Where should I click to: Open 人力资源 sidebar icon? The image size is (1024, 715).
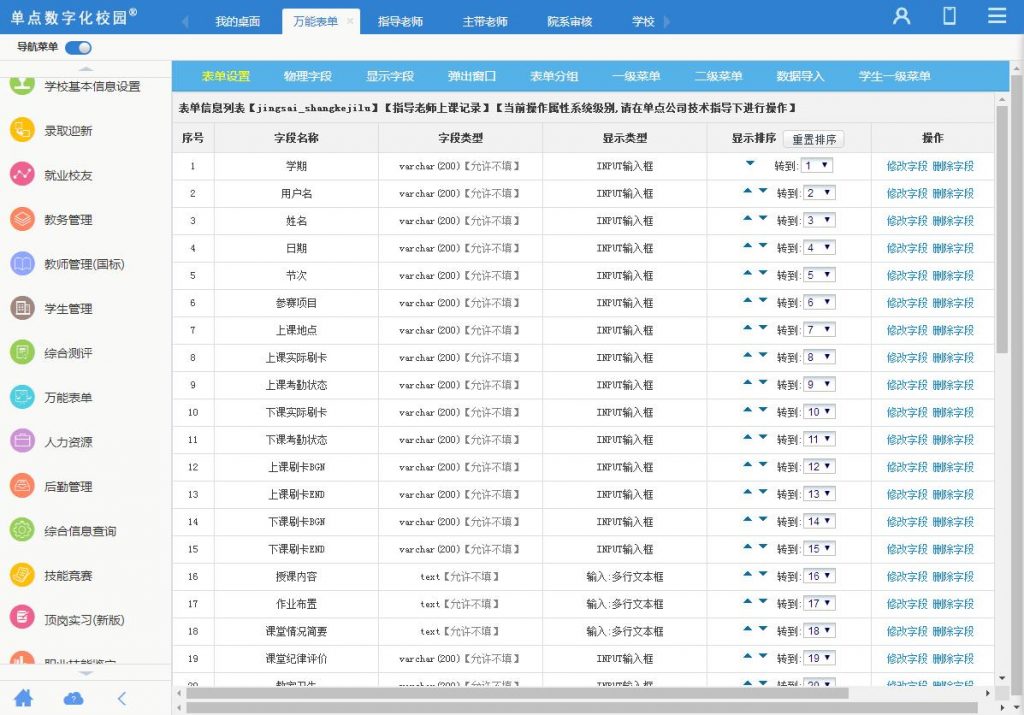[22, 441]
